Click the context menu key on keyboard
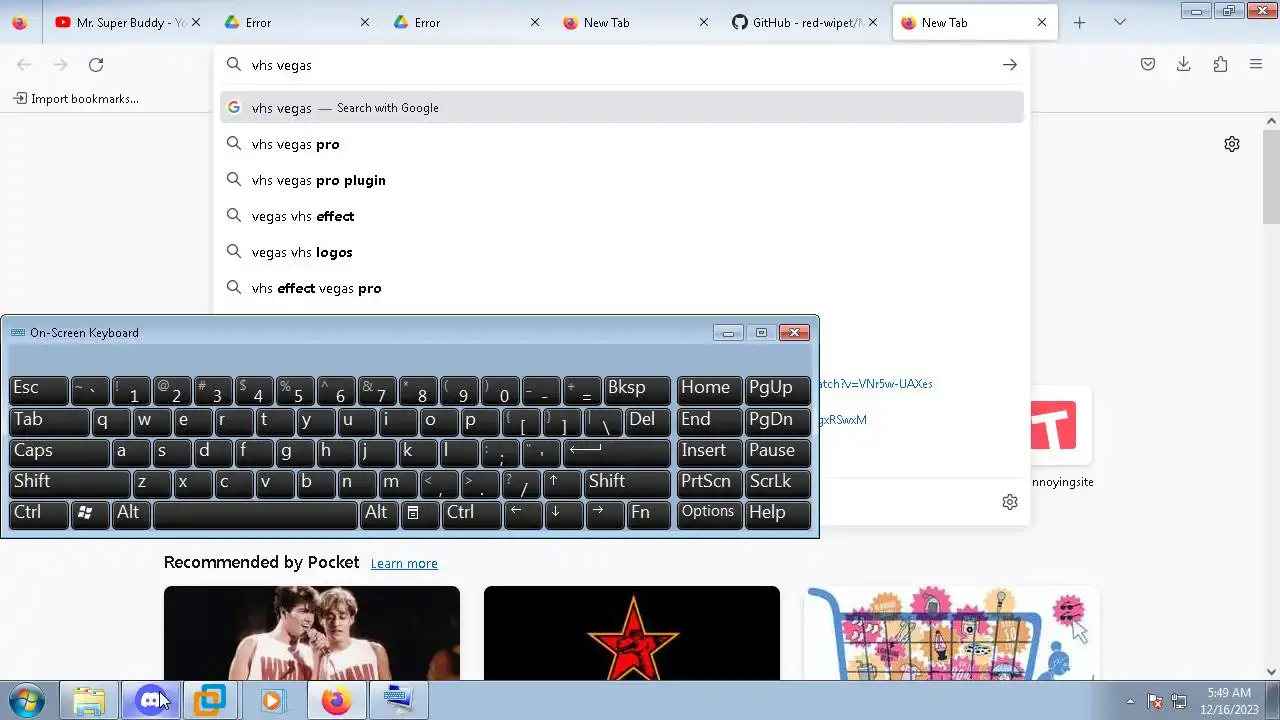 click(420, 513)
